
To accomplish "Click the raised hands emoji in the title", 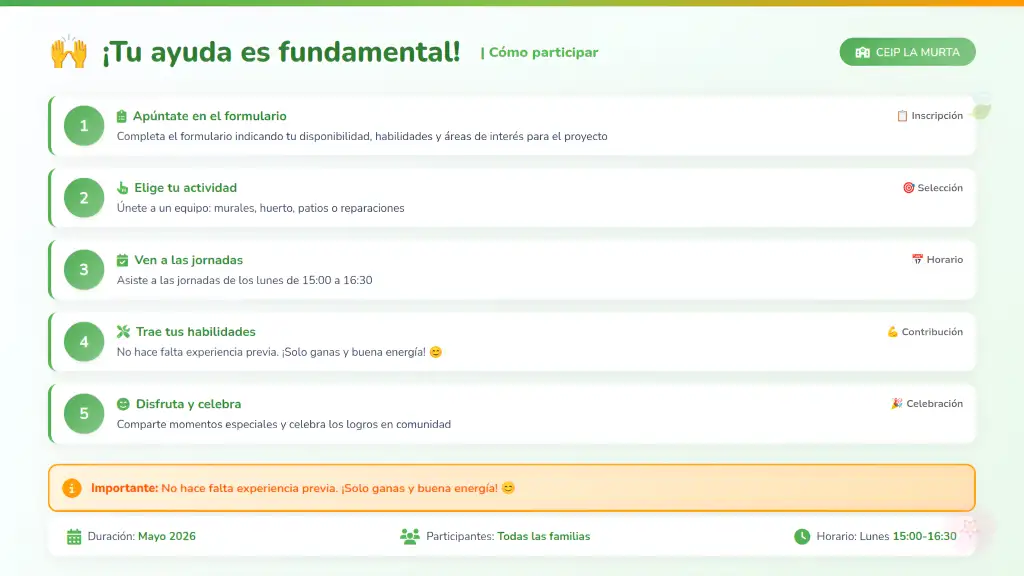I will (x=69, y=52).
